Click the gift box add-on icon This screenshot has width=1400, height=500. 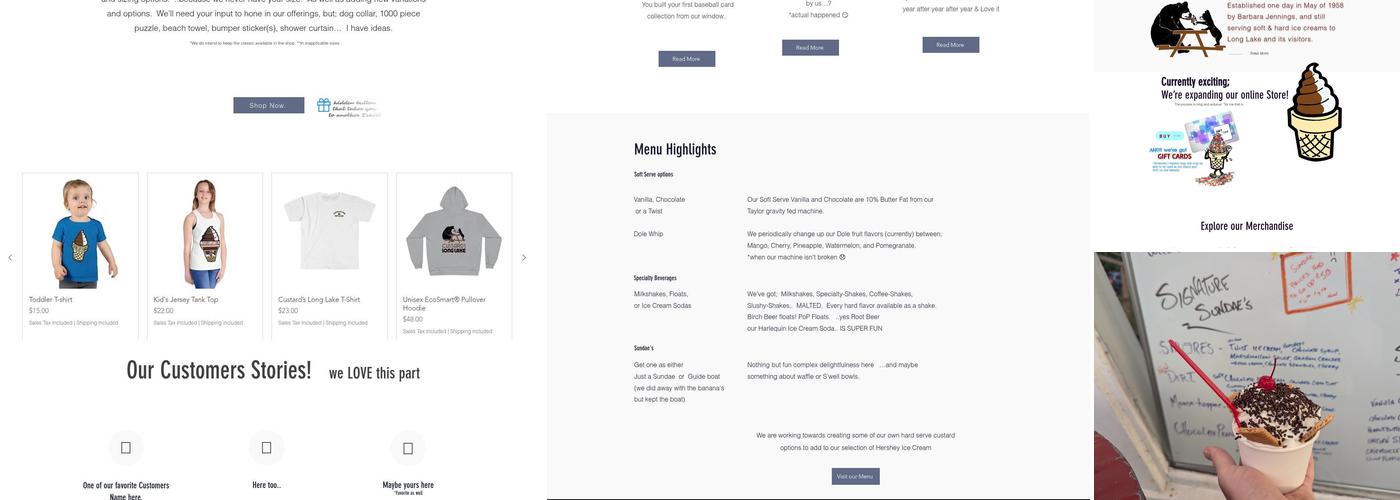click(x=324, y=105)
